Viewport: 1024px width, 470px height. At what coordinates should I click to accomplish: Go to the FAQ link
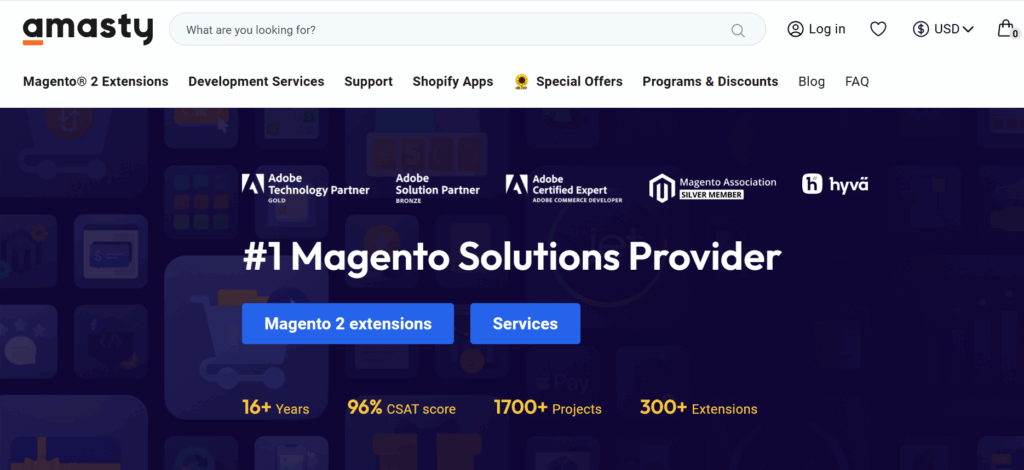pyautogui.click(x=857, y=82)
